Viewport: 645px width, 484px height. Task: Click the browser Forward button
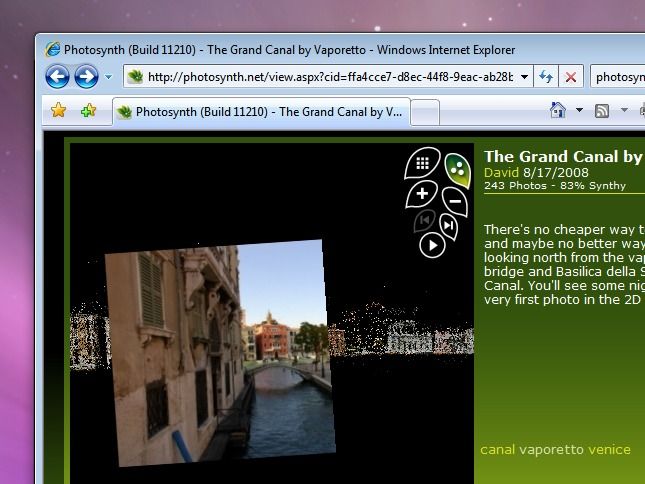tap(86, 76)
